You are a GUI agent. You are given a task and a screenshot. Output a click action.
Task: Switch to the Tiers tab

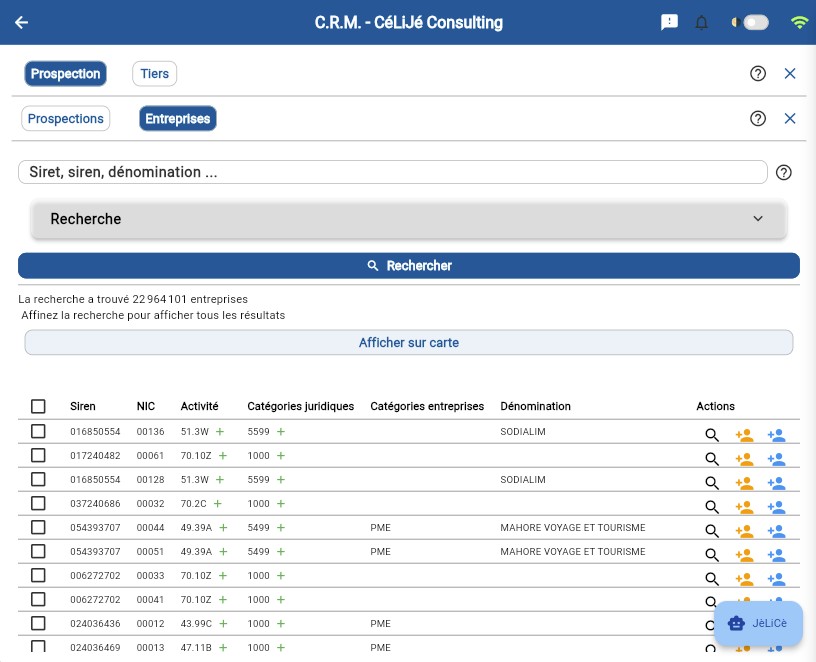[154, 73]
